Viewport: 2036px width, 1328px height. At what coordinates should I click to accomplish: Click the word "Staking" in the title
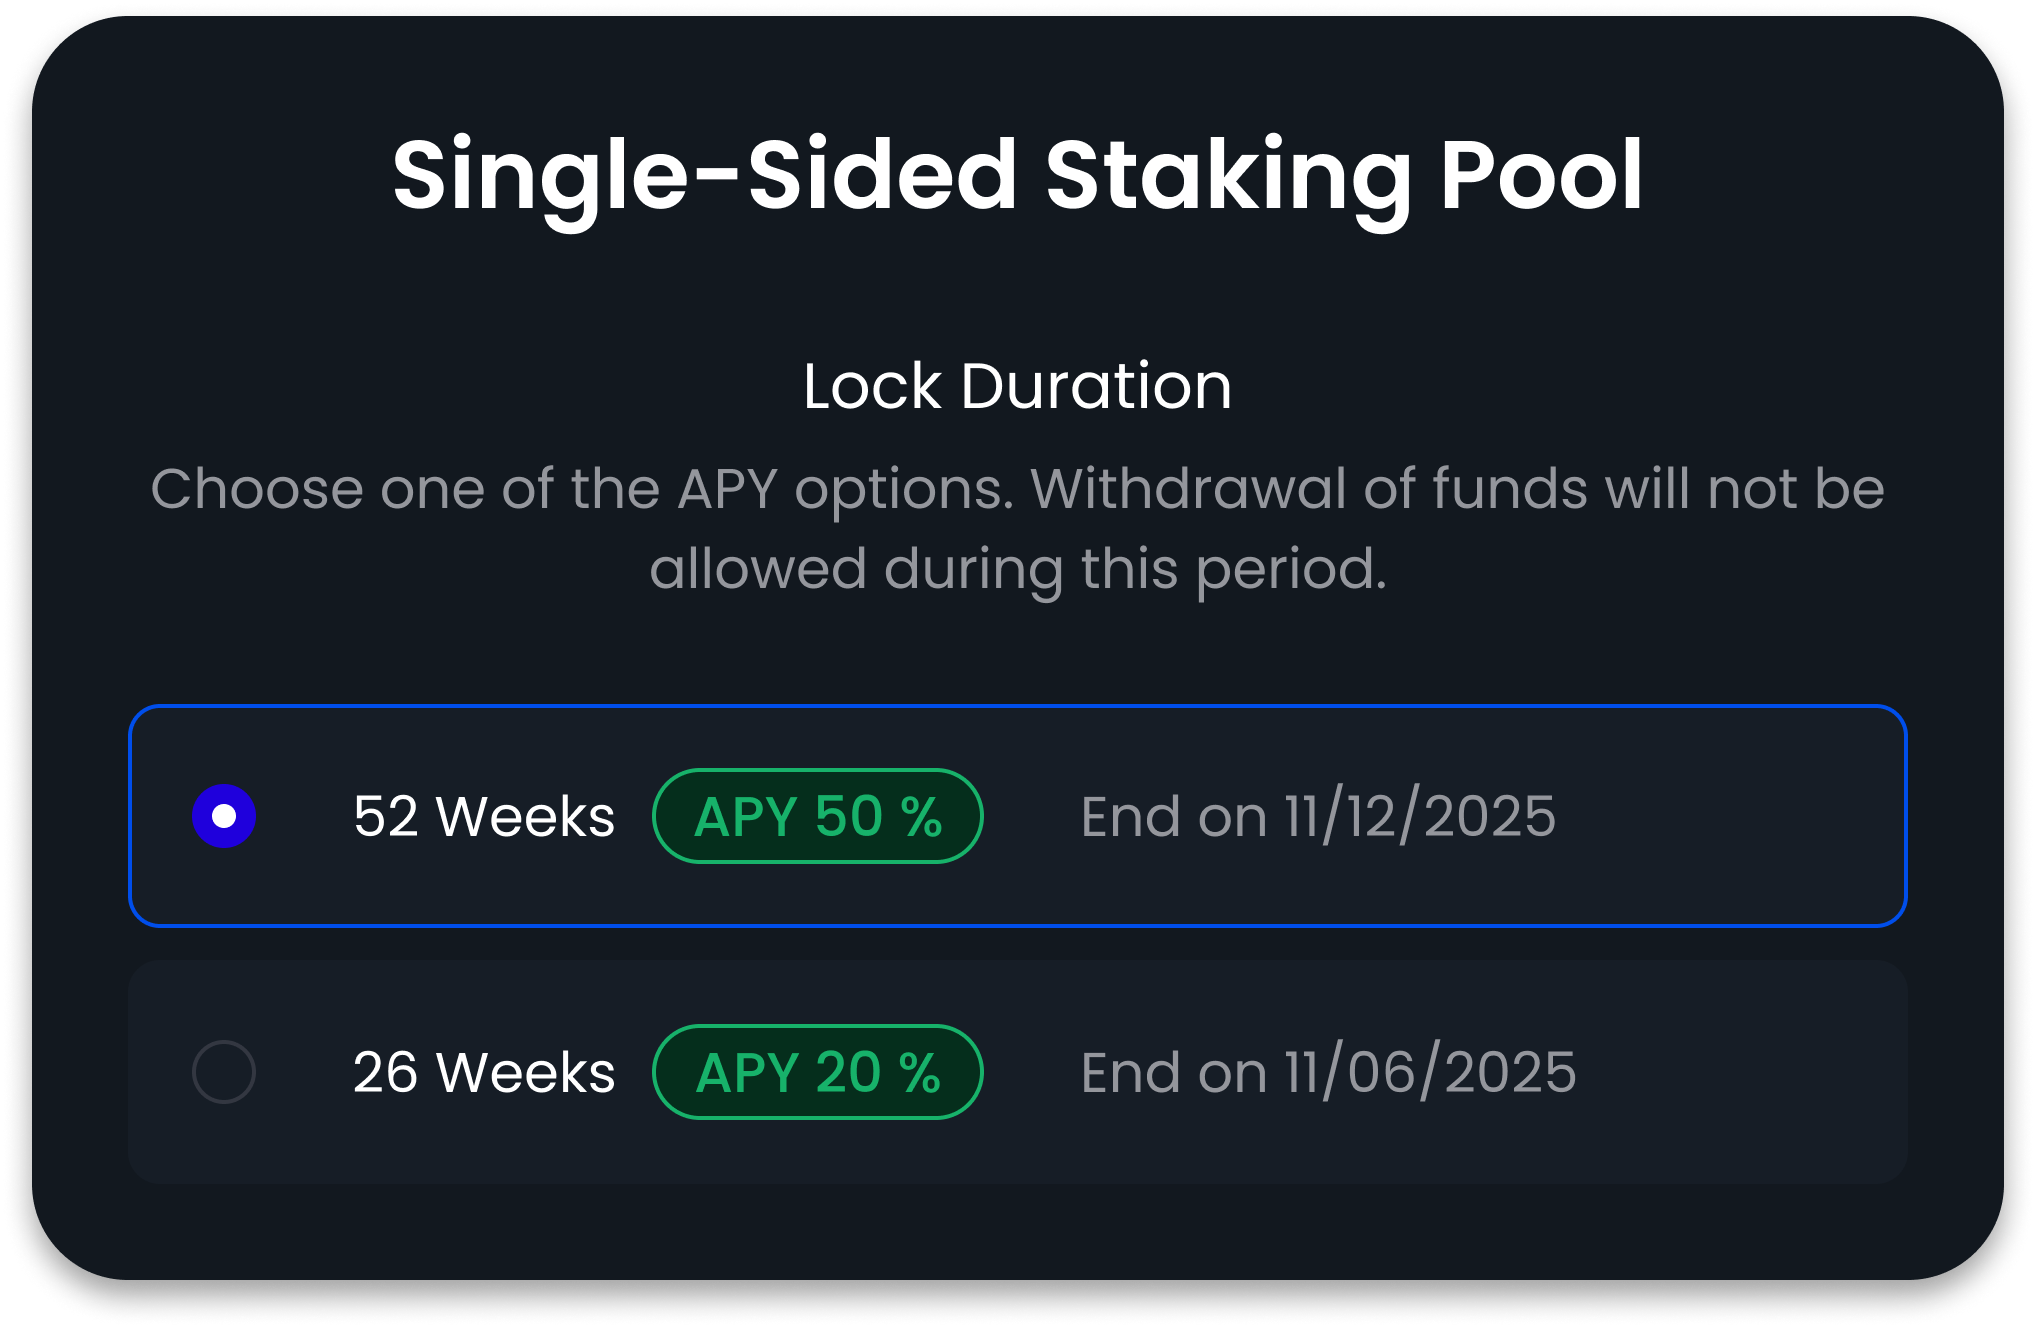pos(1228,176)
